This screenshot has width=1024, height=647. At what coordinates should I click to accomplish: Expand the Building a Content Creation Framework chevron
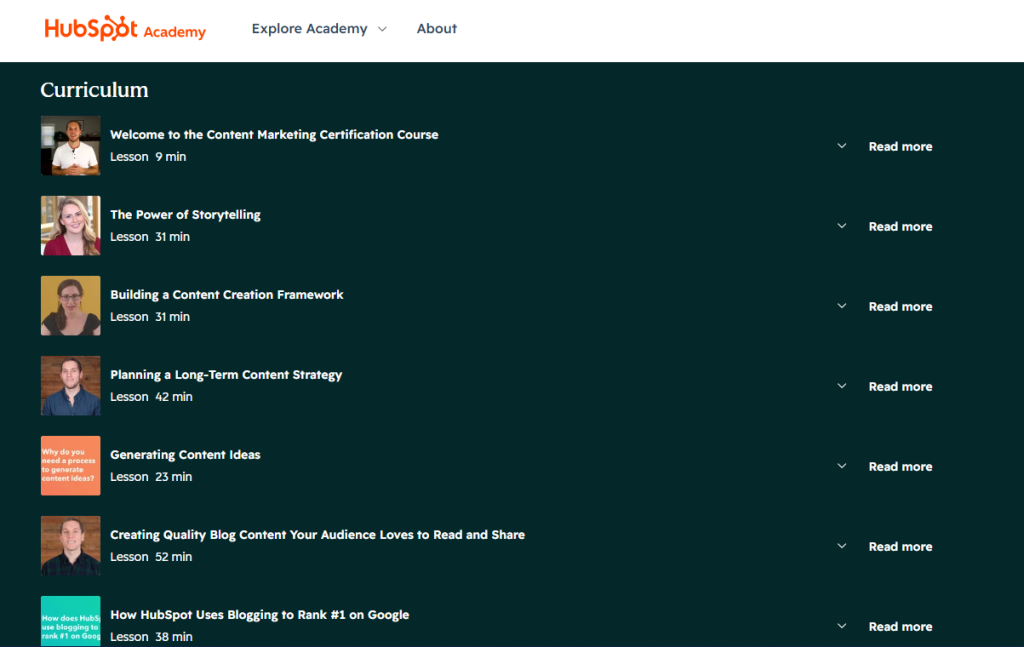(x=842, y=306)
